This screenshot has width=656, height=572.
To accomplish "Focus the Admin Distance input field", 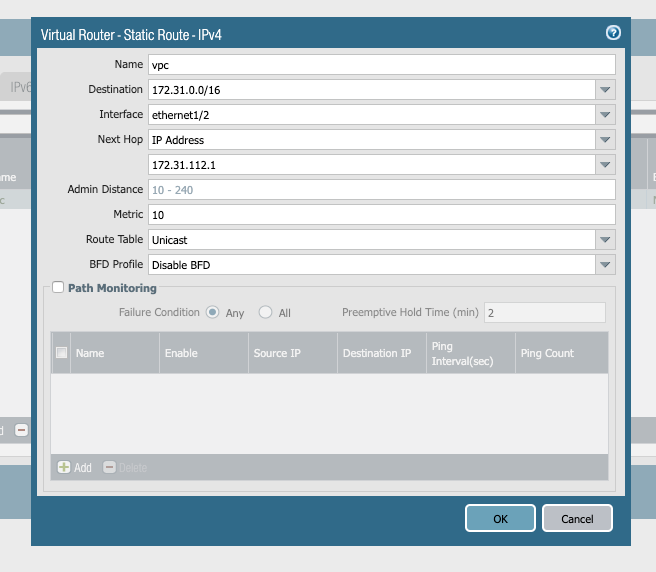I will [x=380, y=190].
